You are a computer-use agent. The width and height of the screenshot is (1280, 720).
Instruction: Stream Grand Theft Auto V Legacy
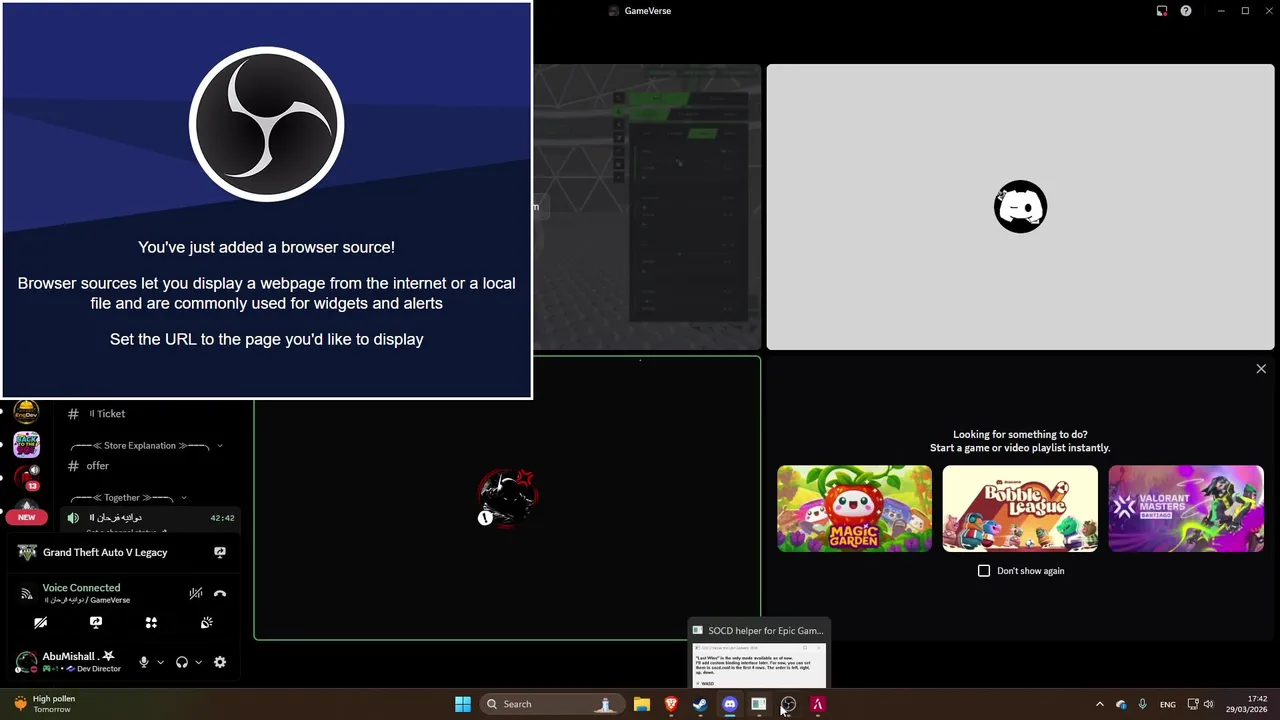pos(220,552)
